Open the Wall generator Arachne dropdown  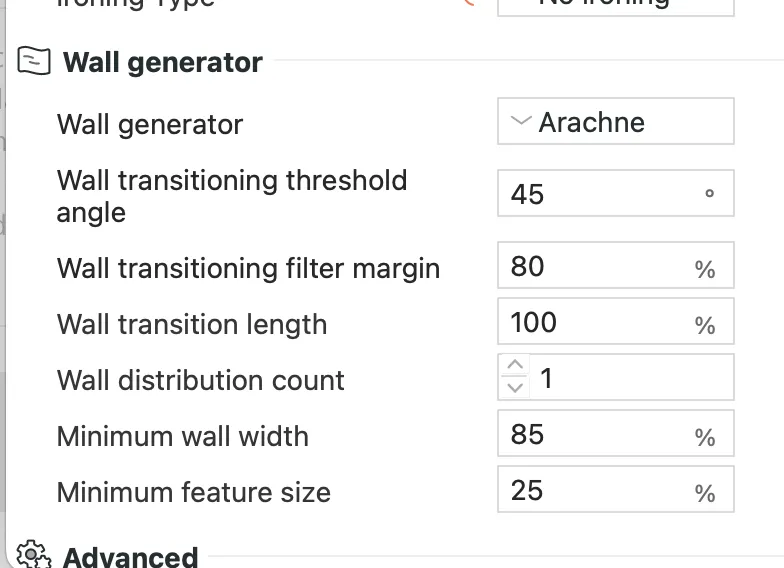tap(616, 121)
